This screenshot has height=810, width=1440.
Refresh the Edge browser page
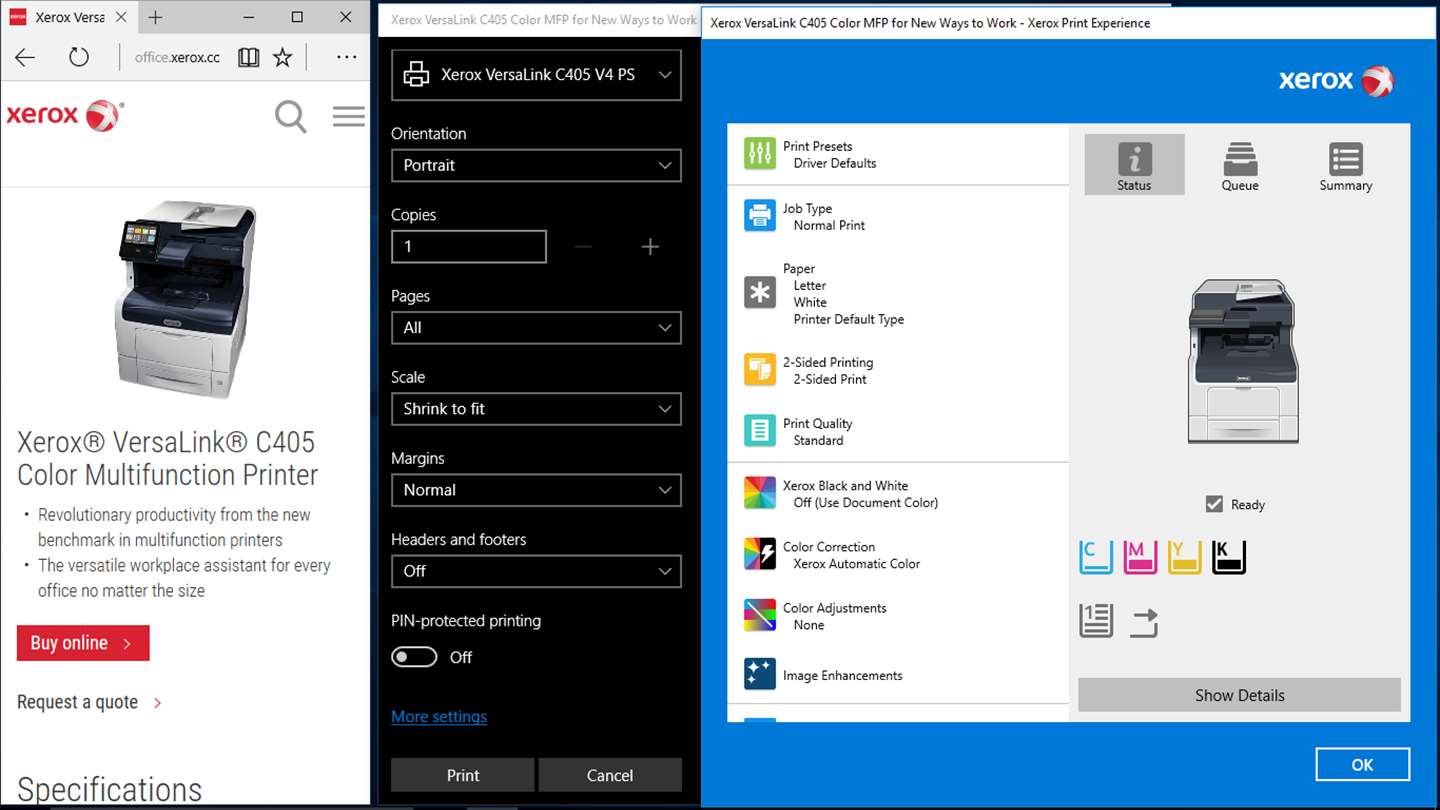coord(79,57)
